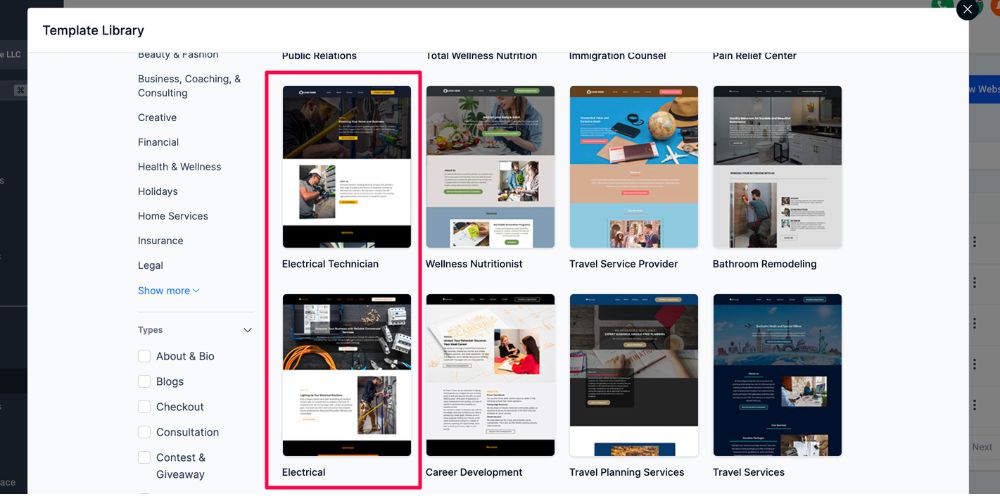Expand the Show more categories link
Image resolution: width=1000 pixels, height=500 pixels.
click(x=164, y=291)
